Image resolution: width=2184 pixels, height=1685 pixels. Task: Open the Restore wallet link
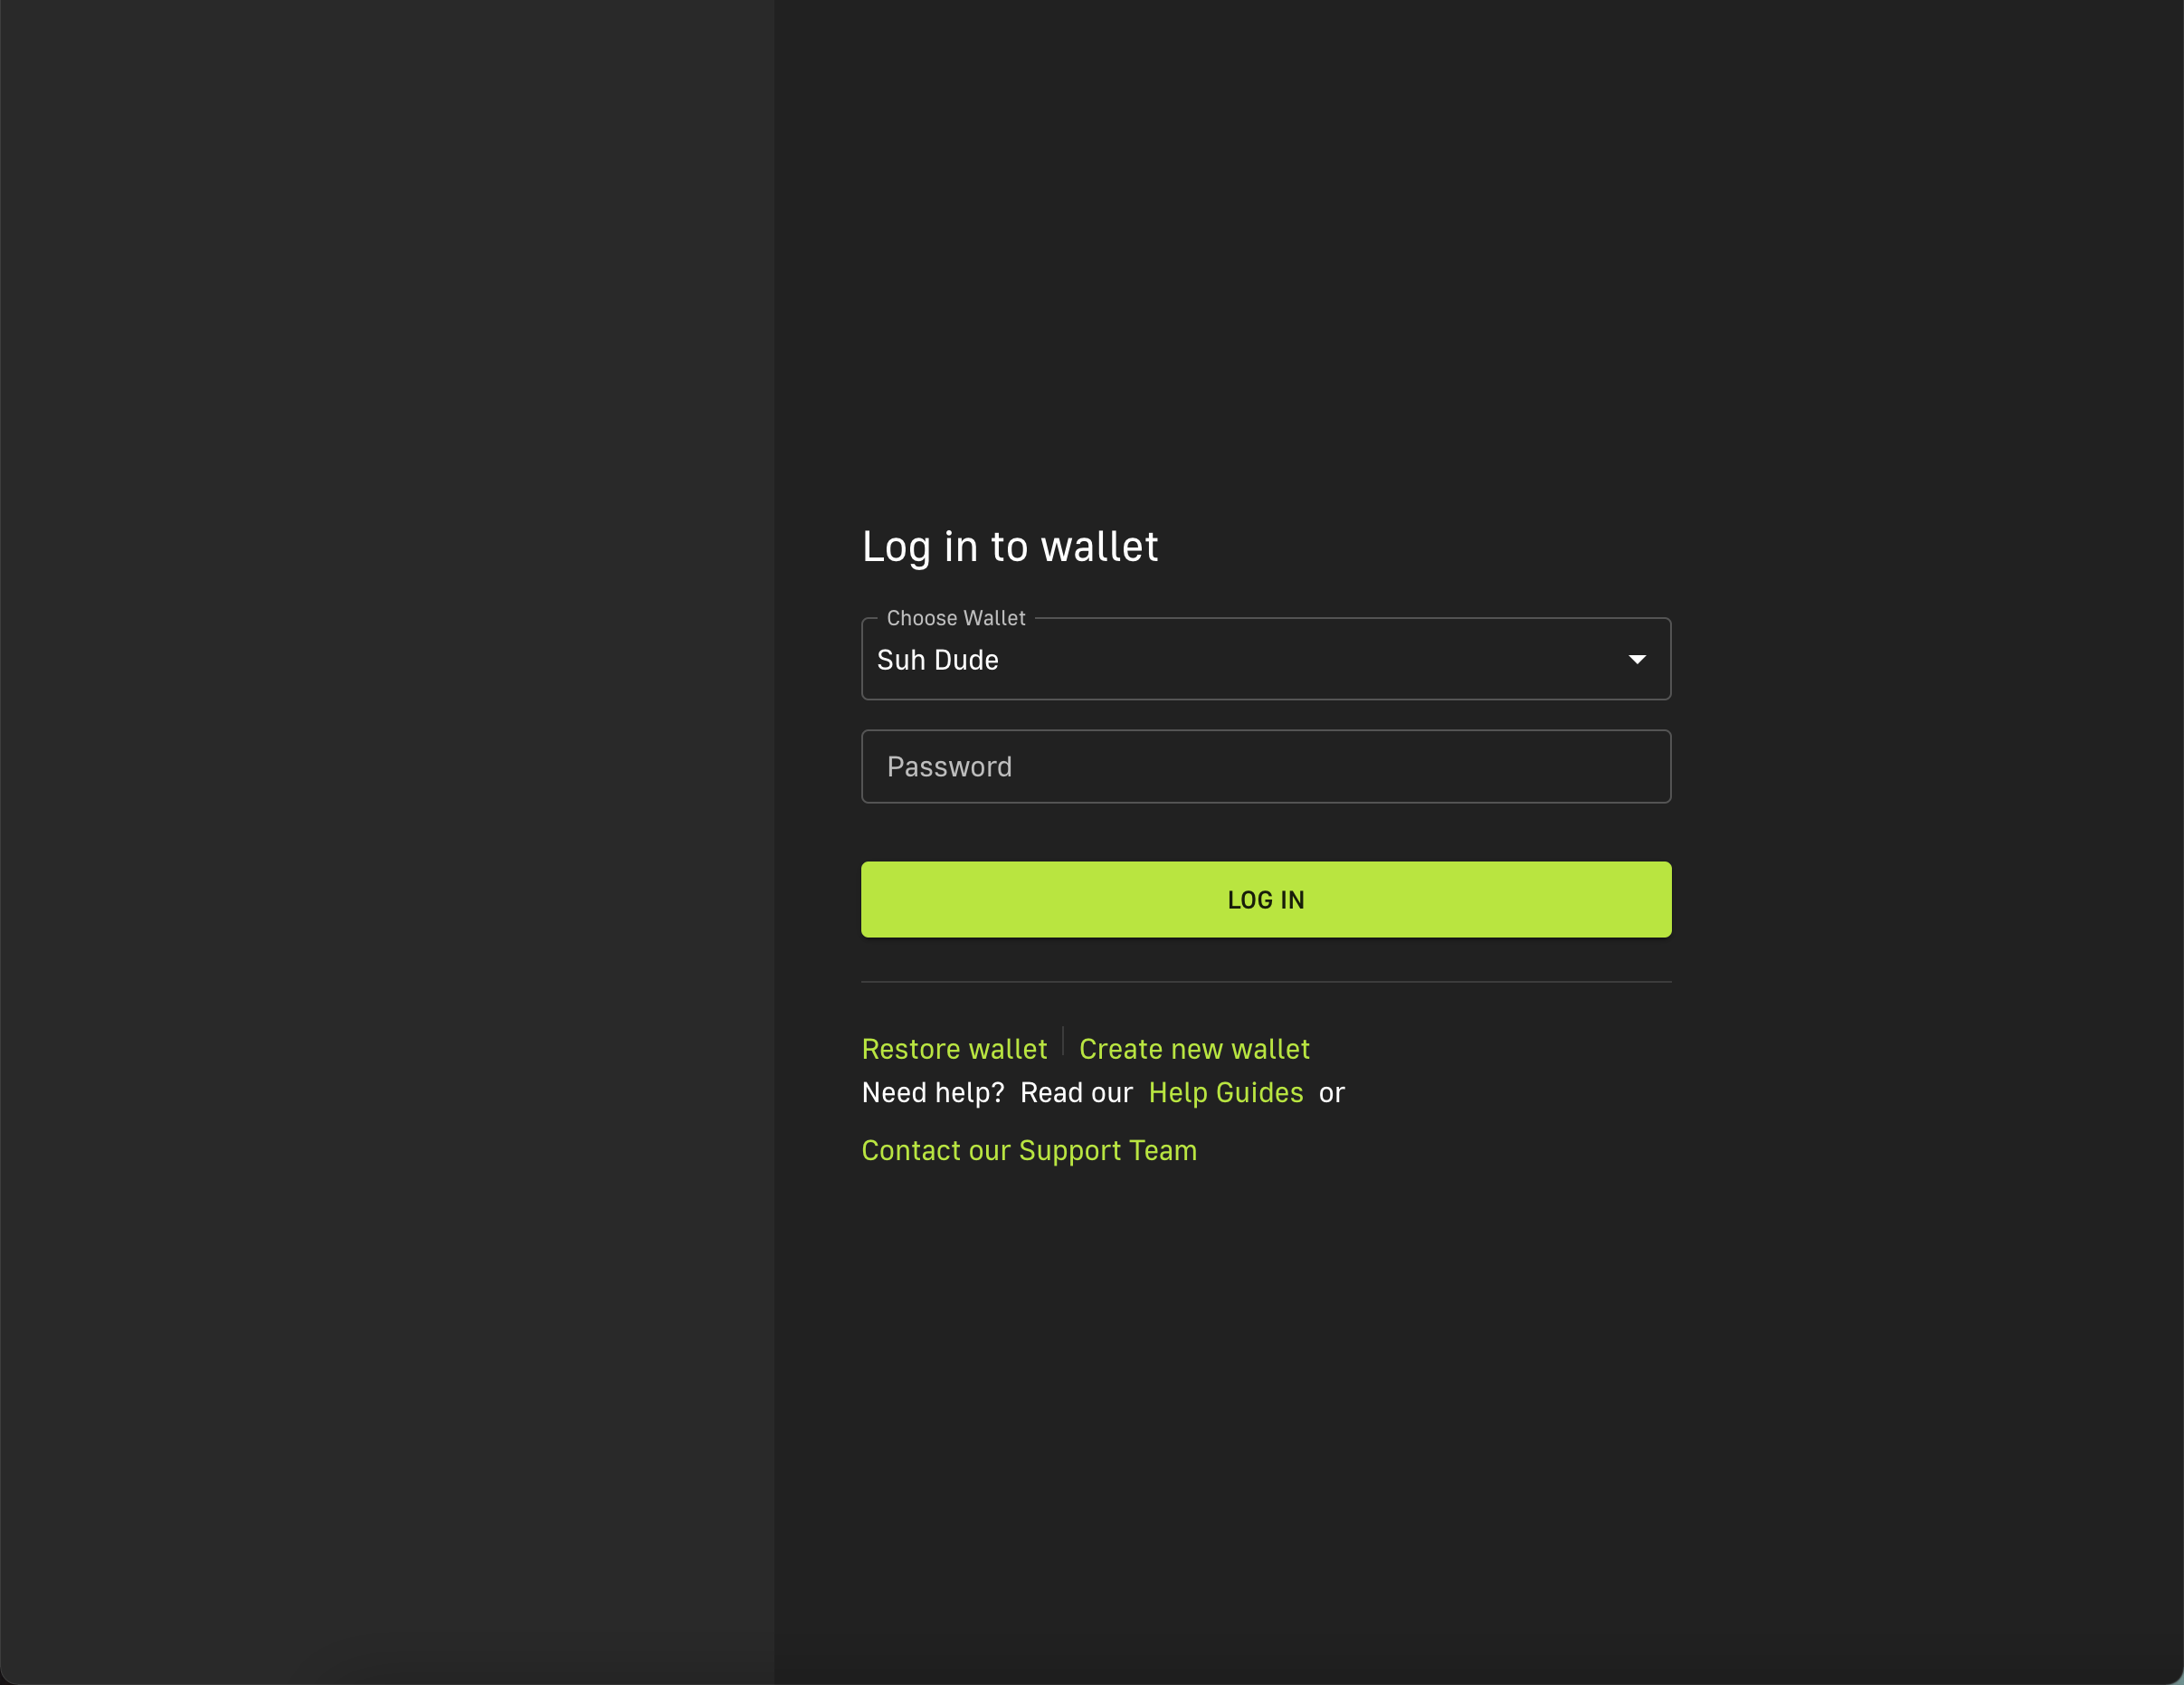pos(954,1049)
